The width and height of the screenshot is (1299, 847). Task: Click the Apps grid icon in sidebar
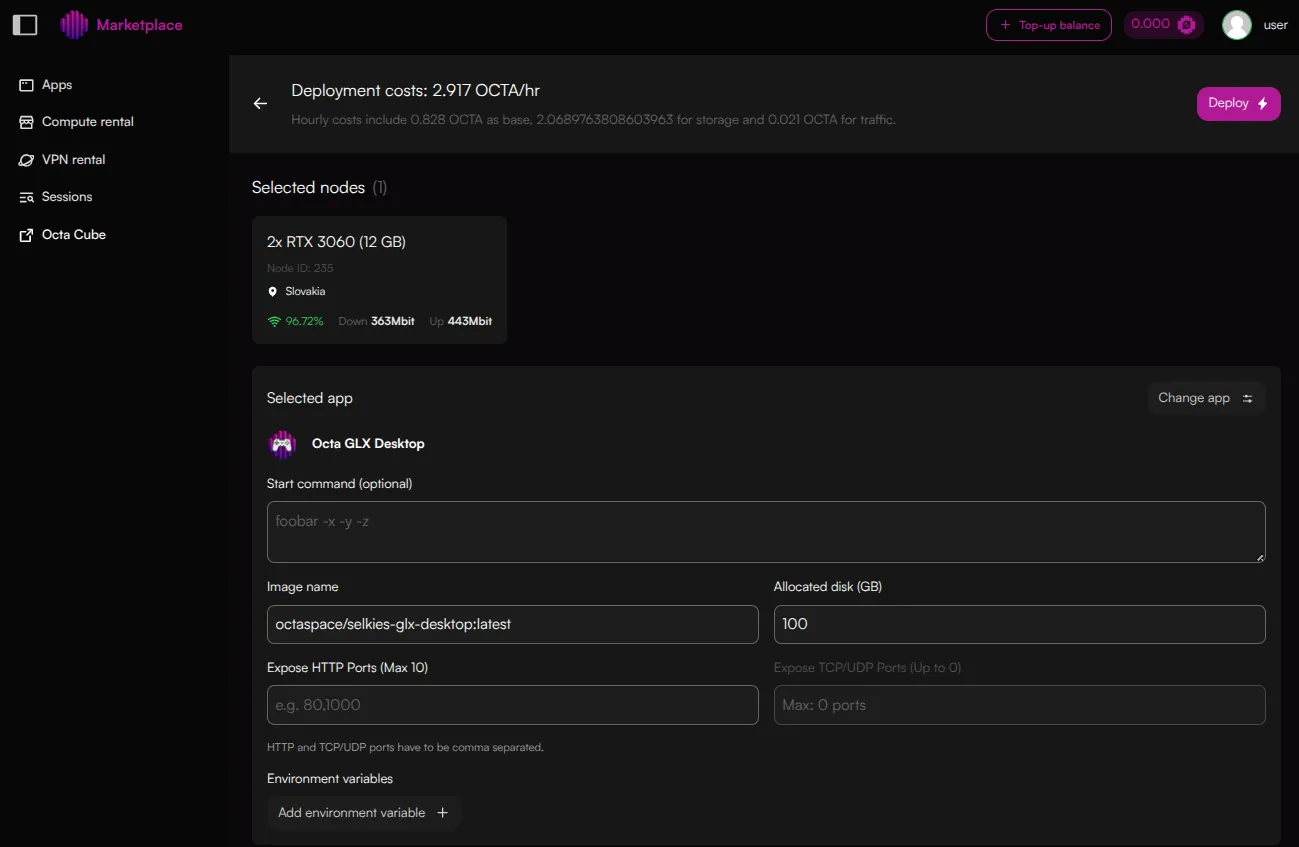tap(26, 85)
